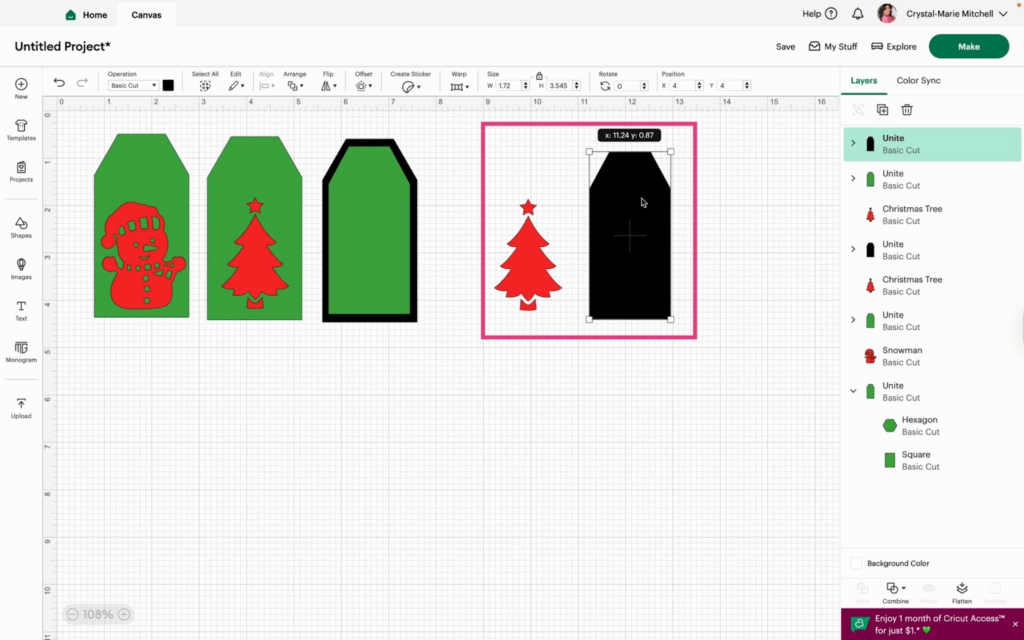
Task: Click Select All icon
Action: [205, 86]
